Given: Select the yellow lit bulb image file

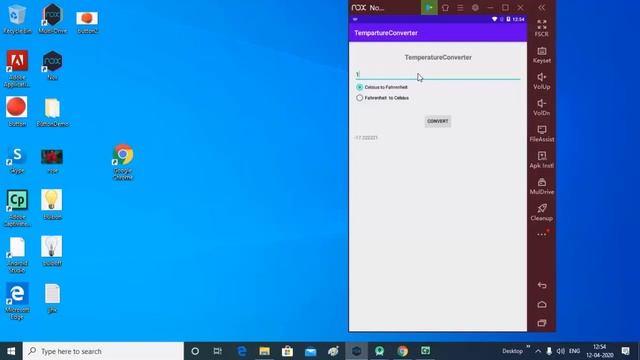Looking at the screenshot, I should pyautogui.click(x=52, y=204).
